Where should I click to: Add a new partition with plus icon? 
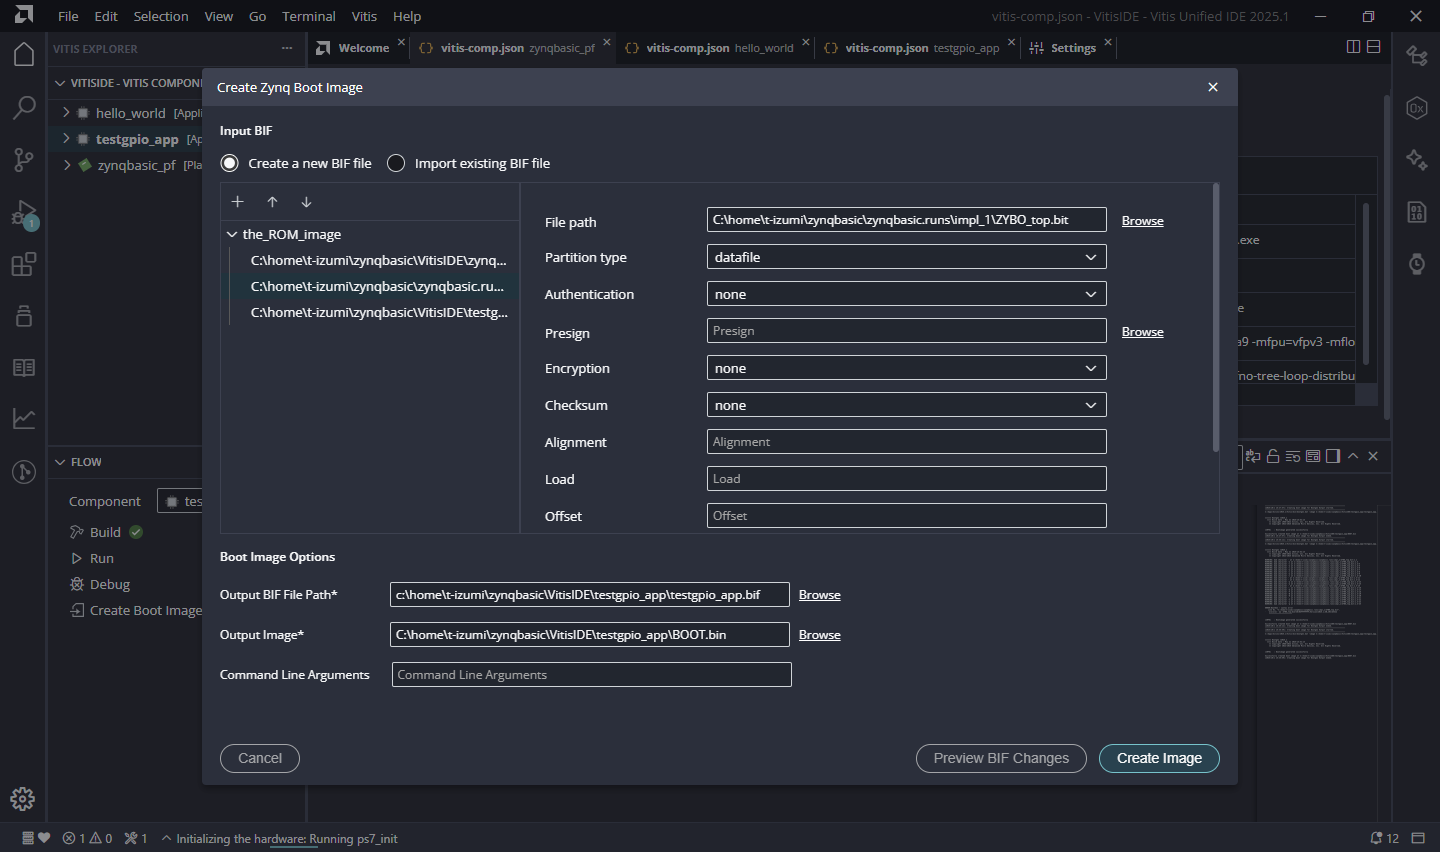tap(238, 202)
